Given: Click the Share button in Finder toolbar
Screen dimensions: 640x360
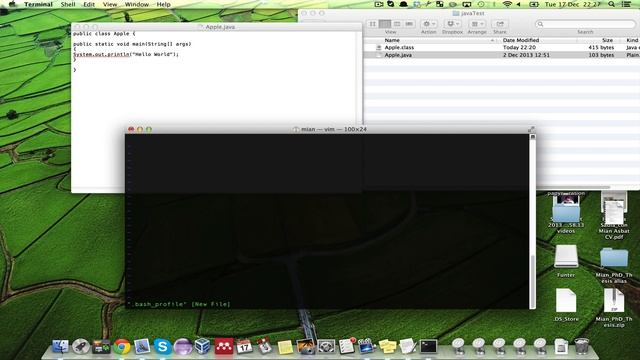Looking at the screenshot, I should click(500, 24).
